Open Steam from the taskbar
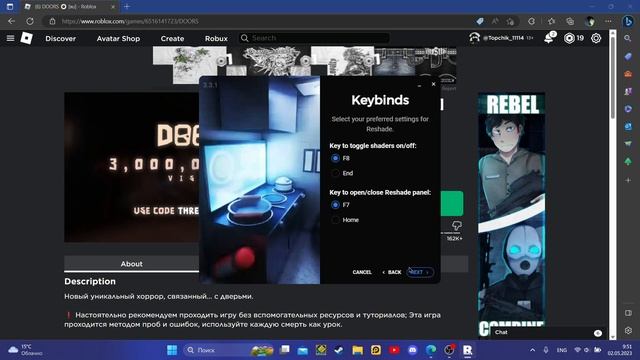The height and width of the screenshot is (360, 640). coord(339,350)
